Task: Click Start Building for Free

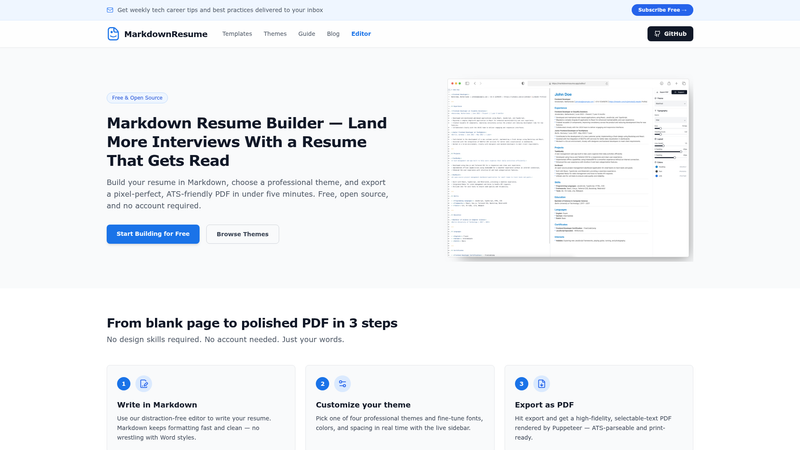Action: 153,234
